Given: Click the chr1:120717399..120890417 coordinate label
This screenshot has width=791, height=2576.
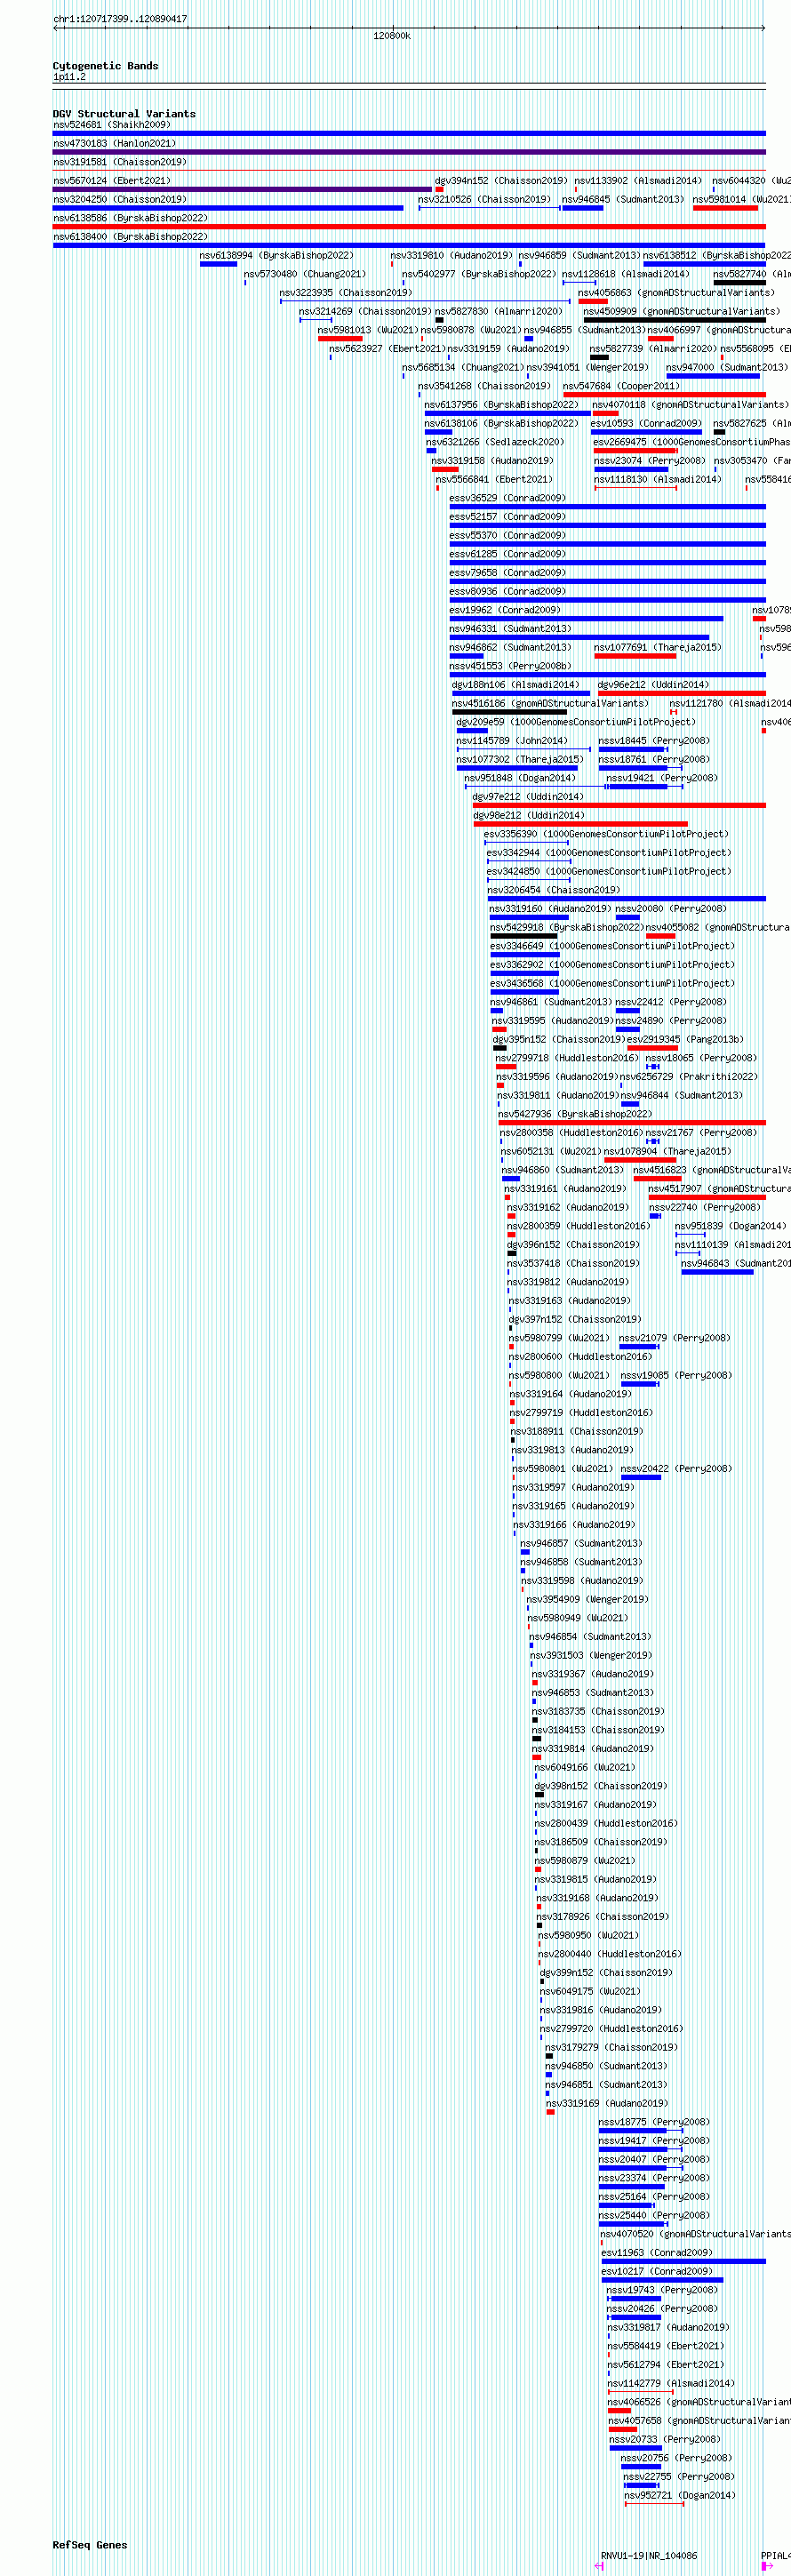Looking at the screenshot, I should tap(120, 19).
